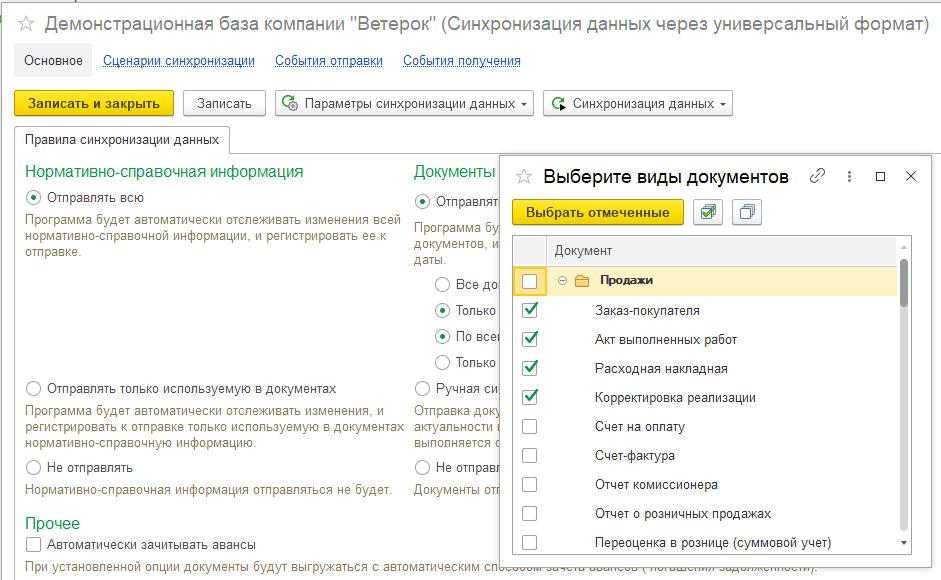Click the Выбрать отмеченные button
This screenshot has height=580, width=941.
597,212
